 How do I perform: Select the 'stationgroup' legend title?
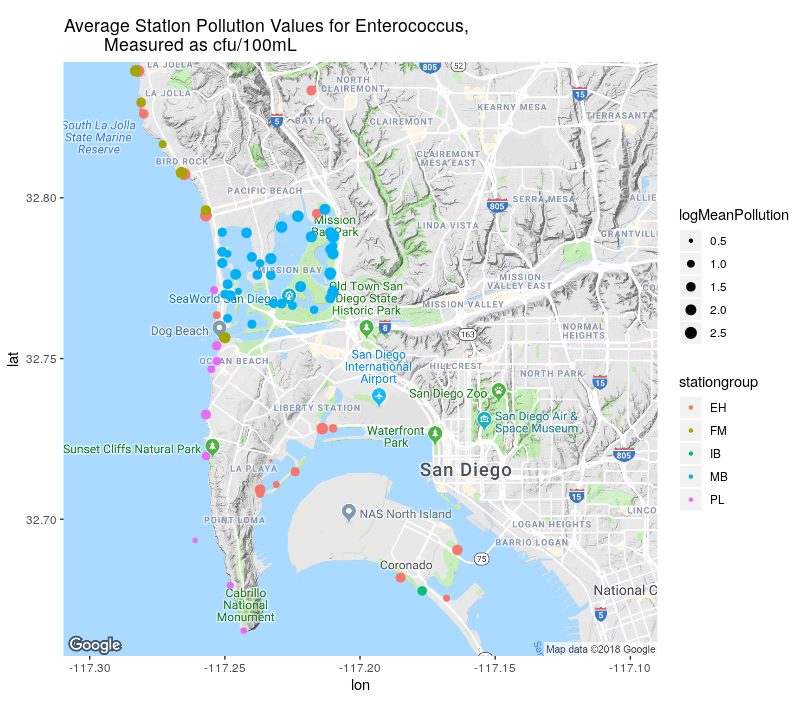point(718,382)
